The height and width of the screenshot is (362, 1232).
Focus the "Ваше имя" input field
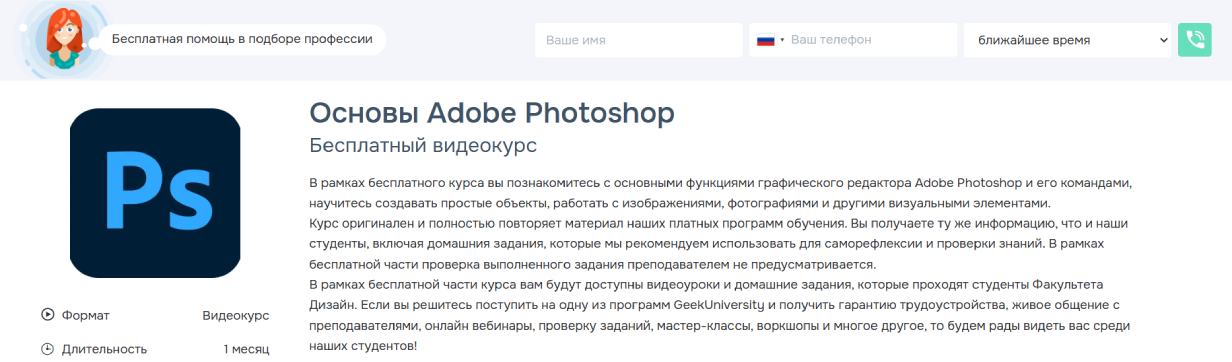pos(638,40)
